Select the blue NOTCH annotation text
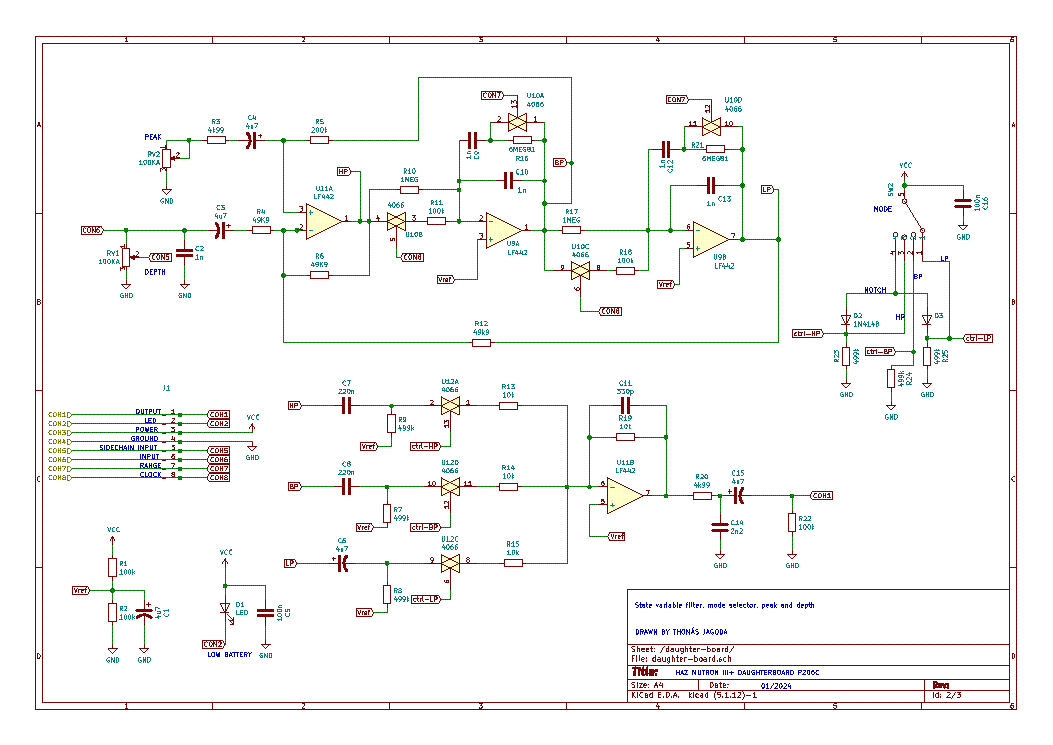Image resolution: width=1053 pixels, height=745 pixels. (875, 290)
